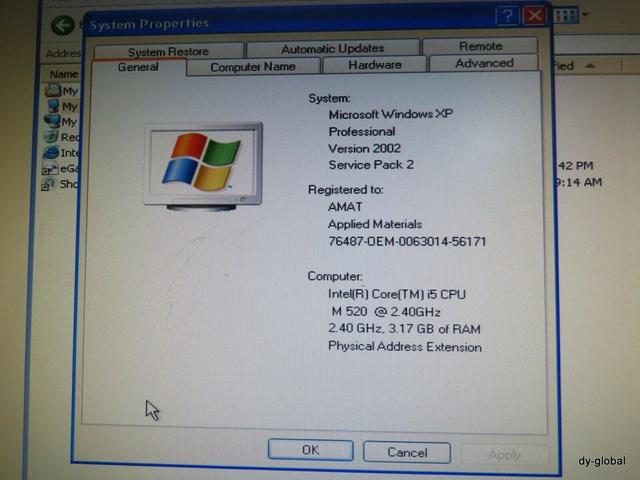Open the Views icon in Explorer toolbar
640x480 pixels.
(x=566, y=16)
